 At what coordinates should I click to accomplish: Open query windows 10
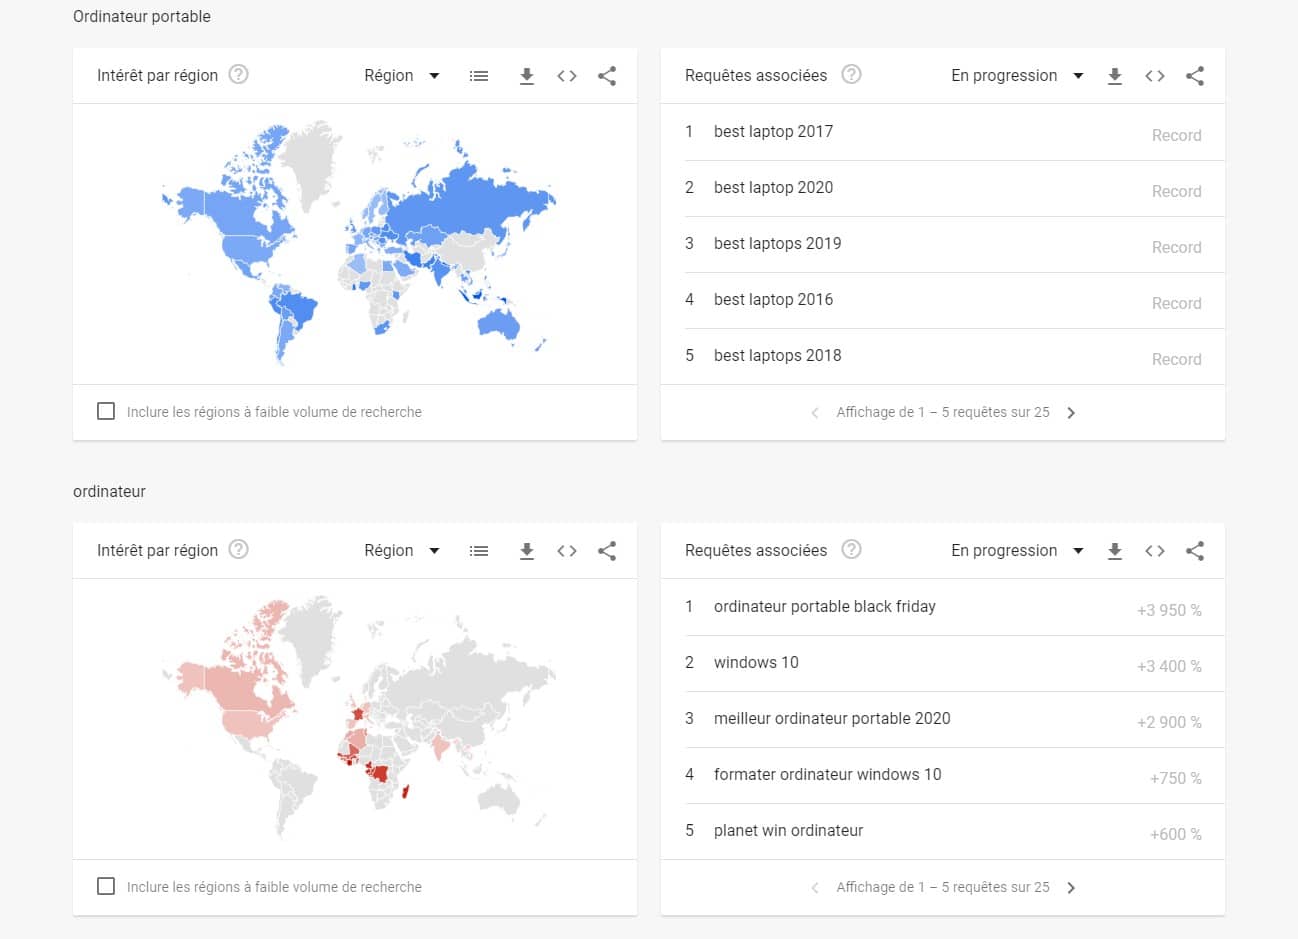(756, 663)
